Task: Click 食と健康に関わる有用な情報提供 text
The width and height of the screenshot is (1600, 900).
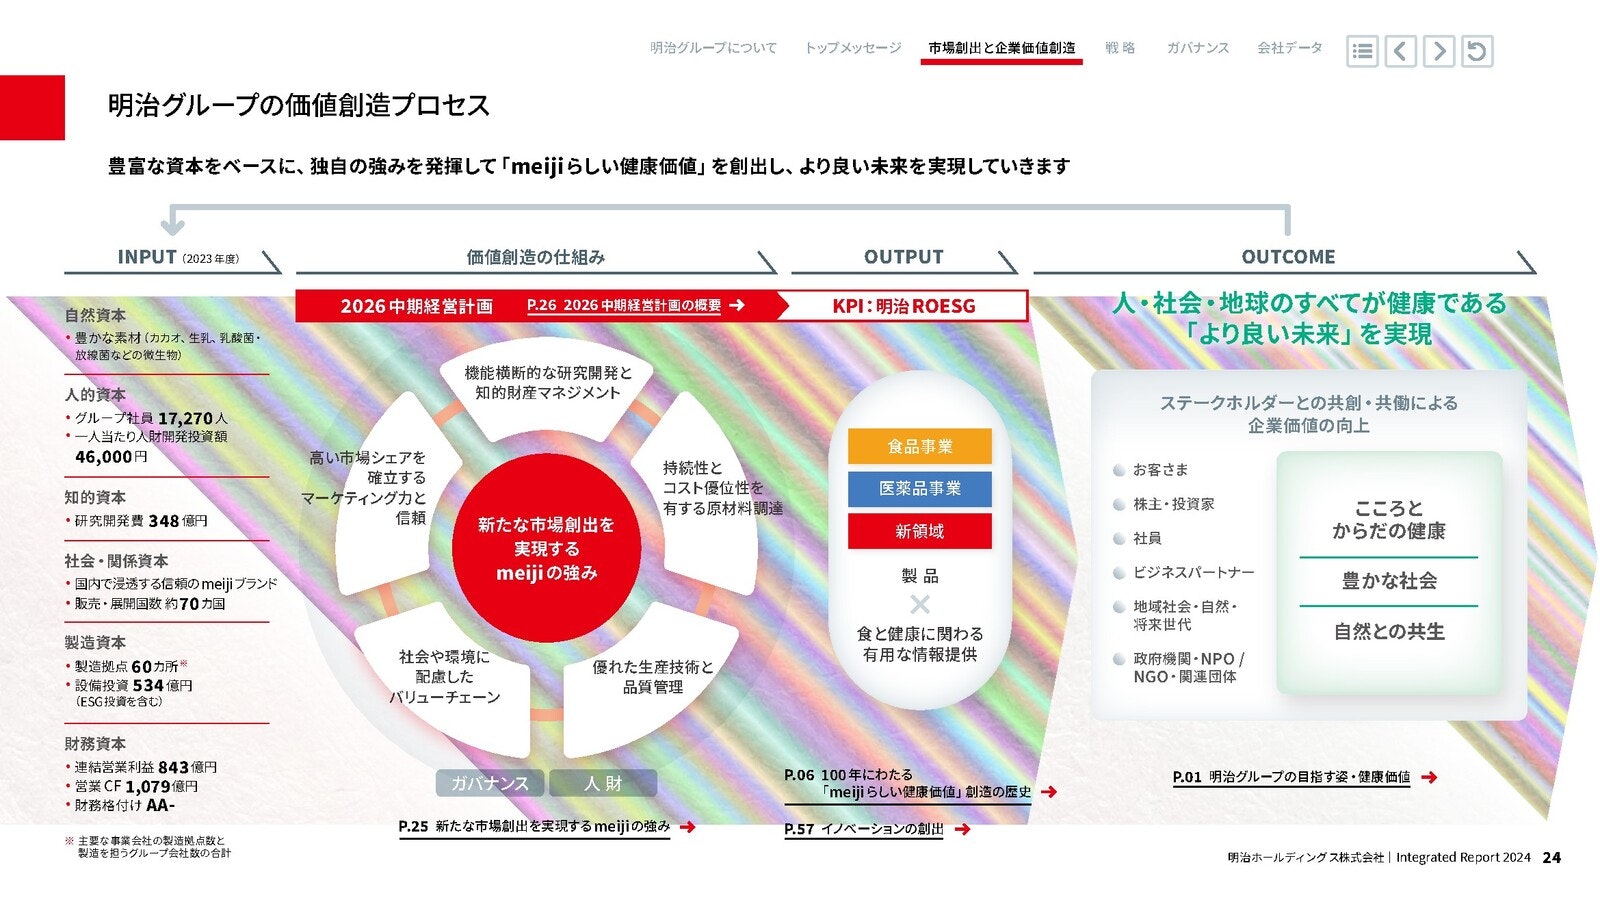Action: [920, 644]
